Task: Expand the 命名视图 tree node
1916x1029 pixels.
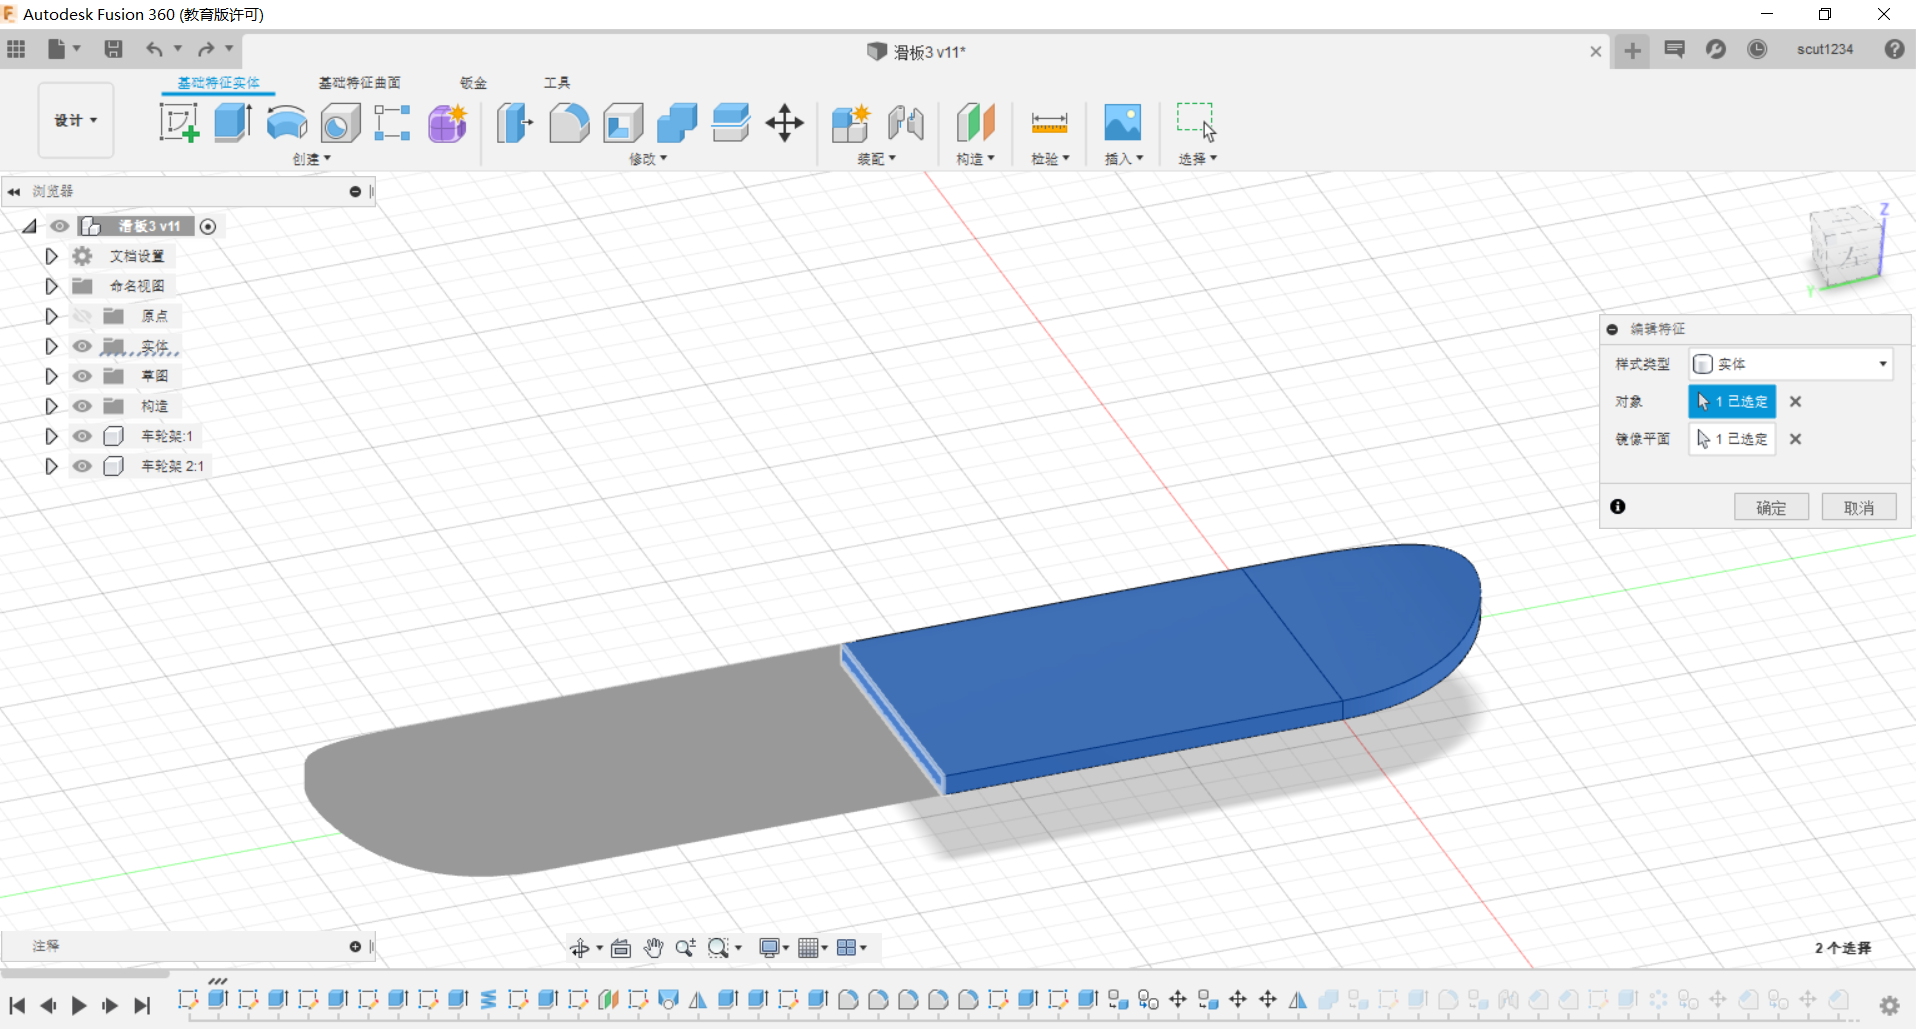Action: pyautogui.click(x=51, y=286)
